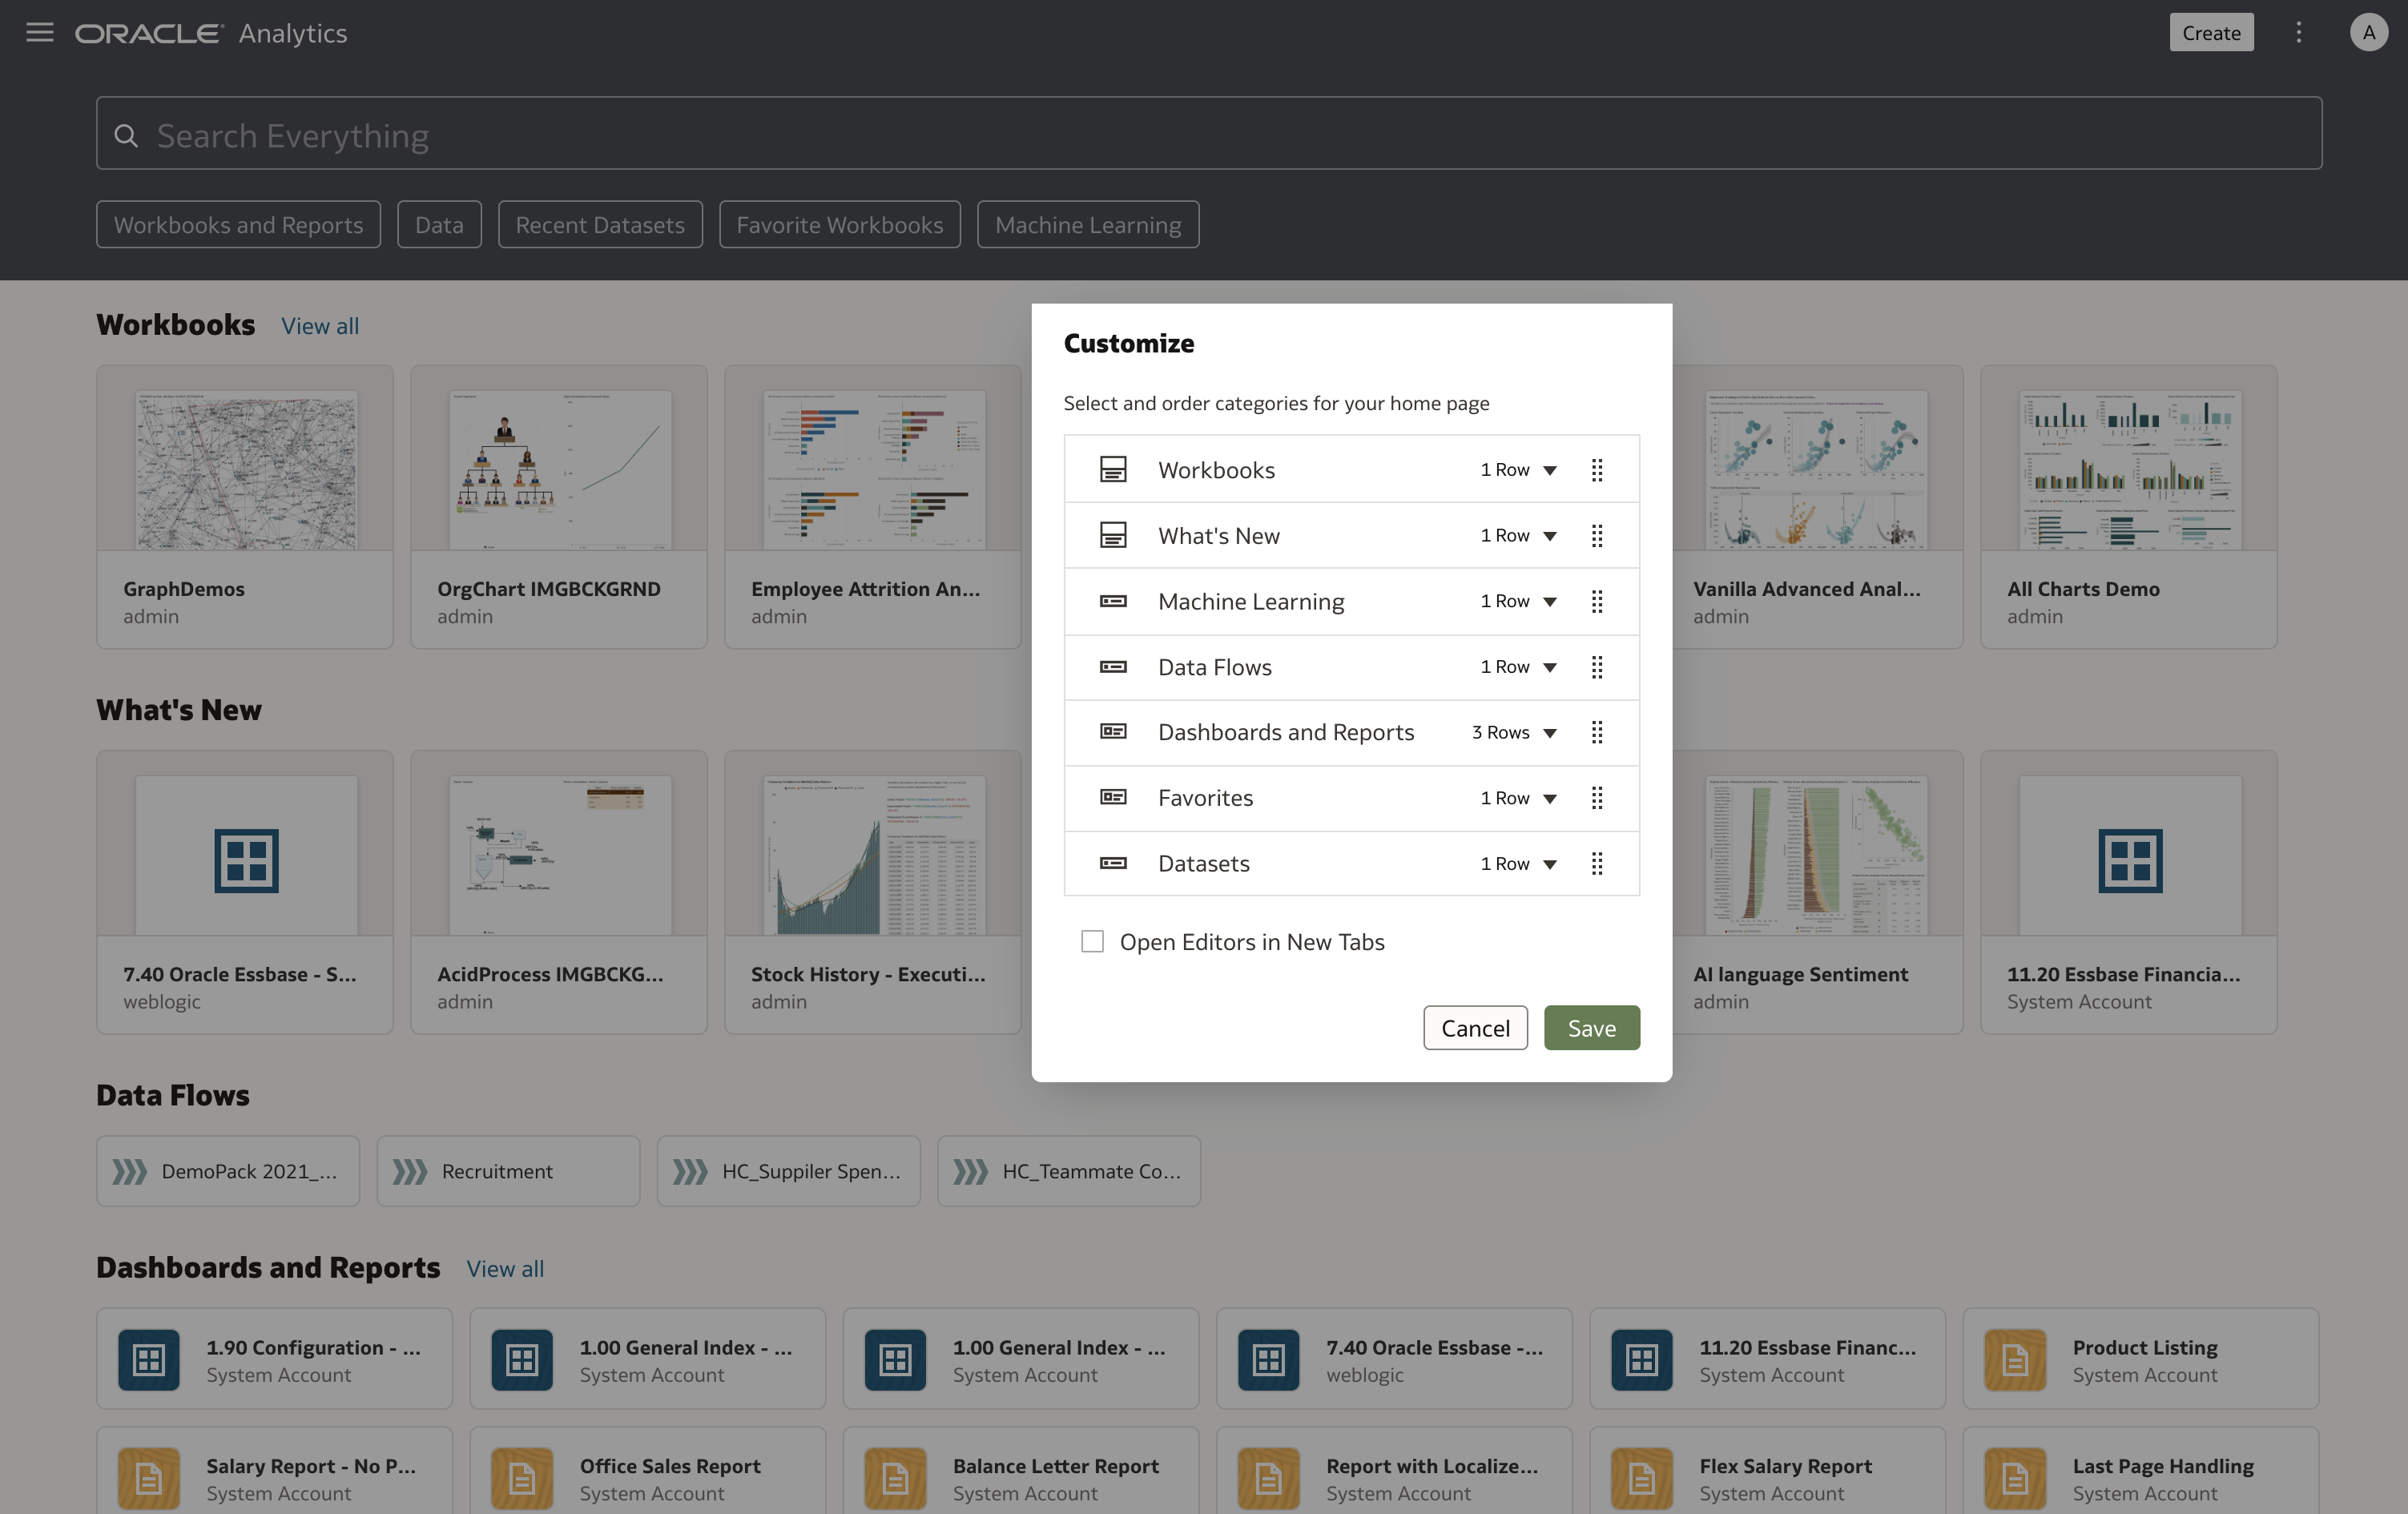
Task: Click the Search Everything input field
Action: pos(1208,134)
